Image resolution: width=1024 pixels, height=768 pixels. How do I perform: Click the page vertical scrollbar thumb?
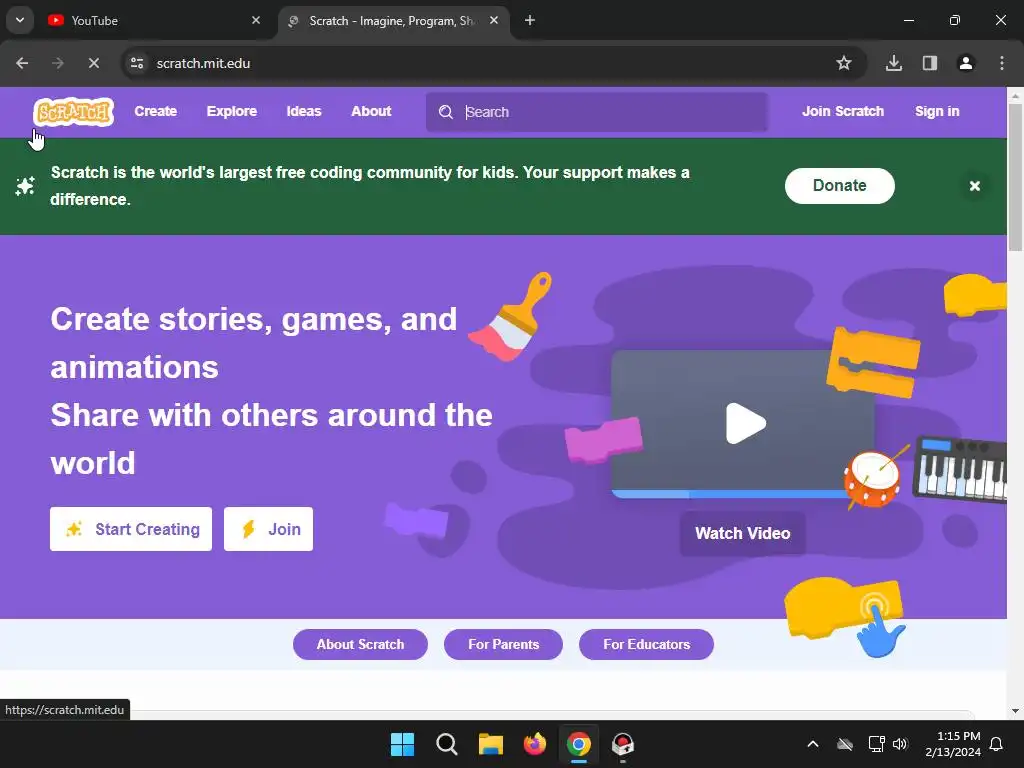point(1015,178)
